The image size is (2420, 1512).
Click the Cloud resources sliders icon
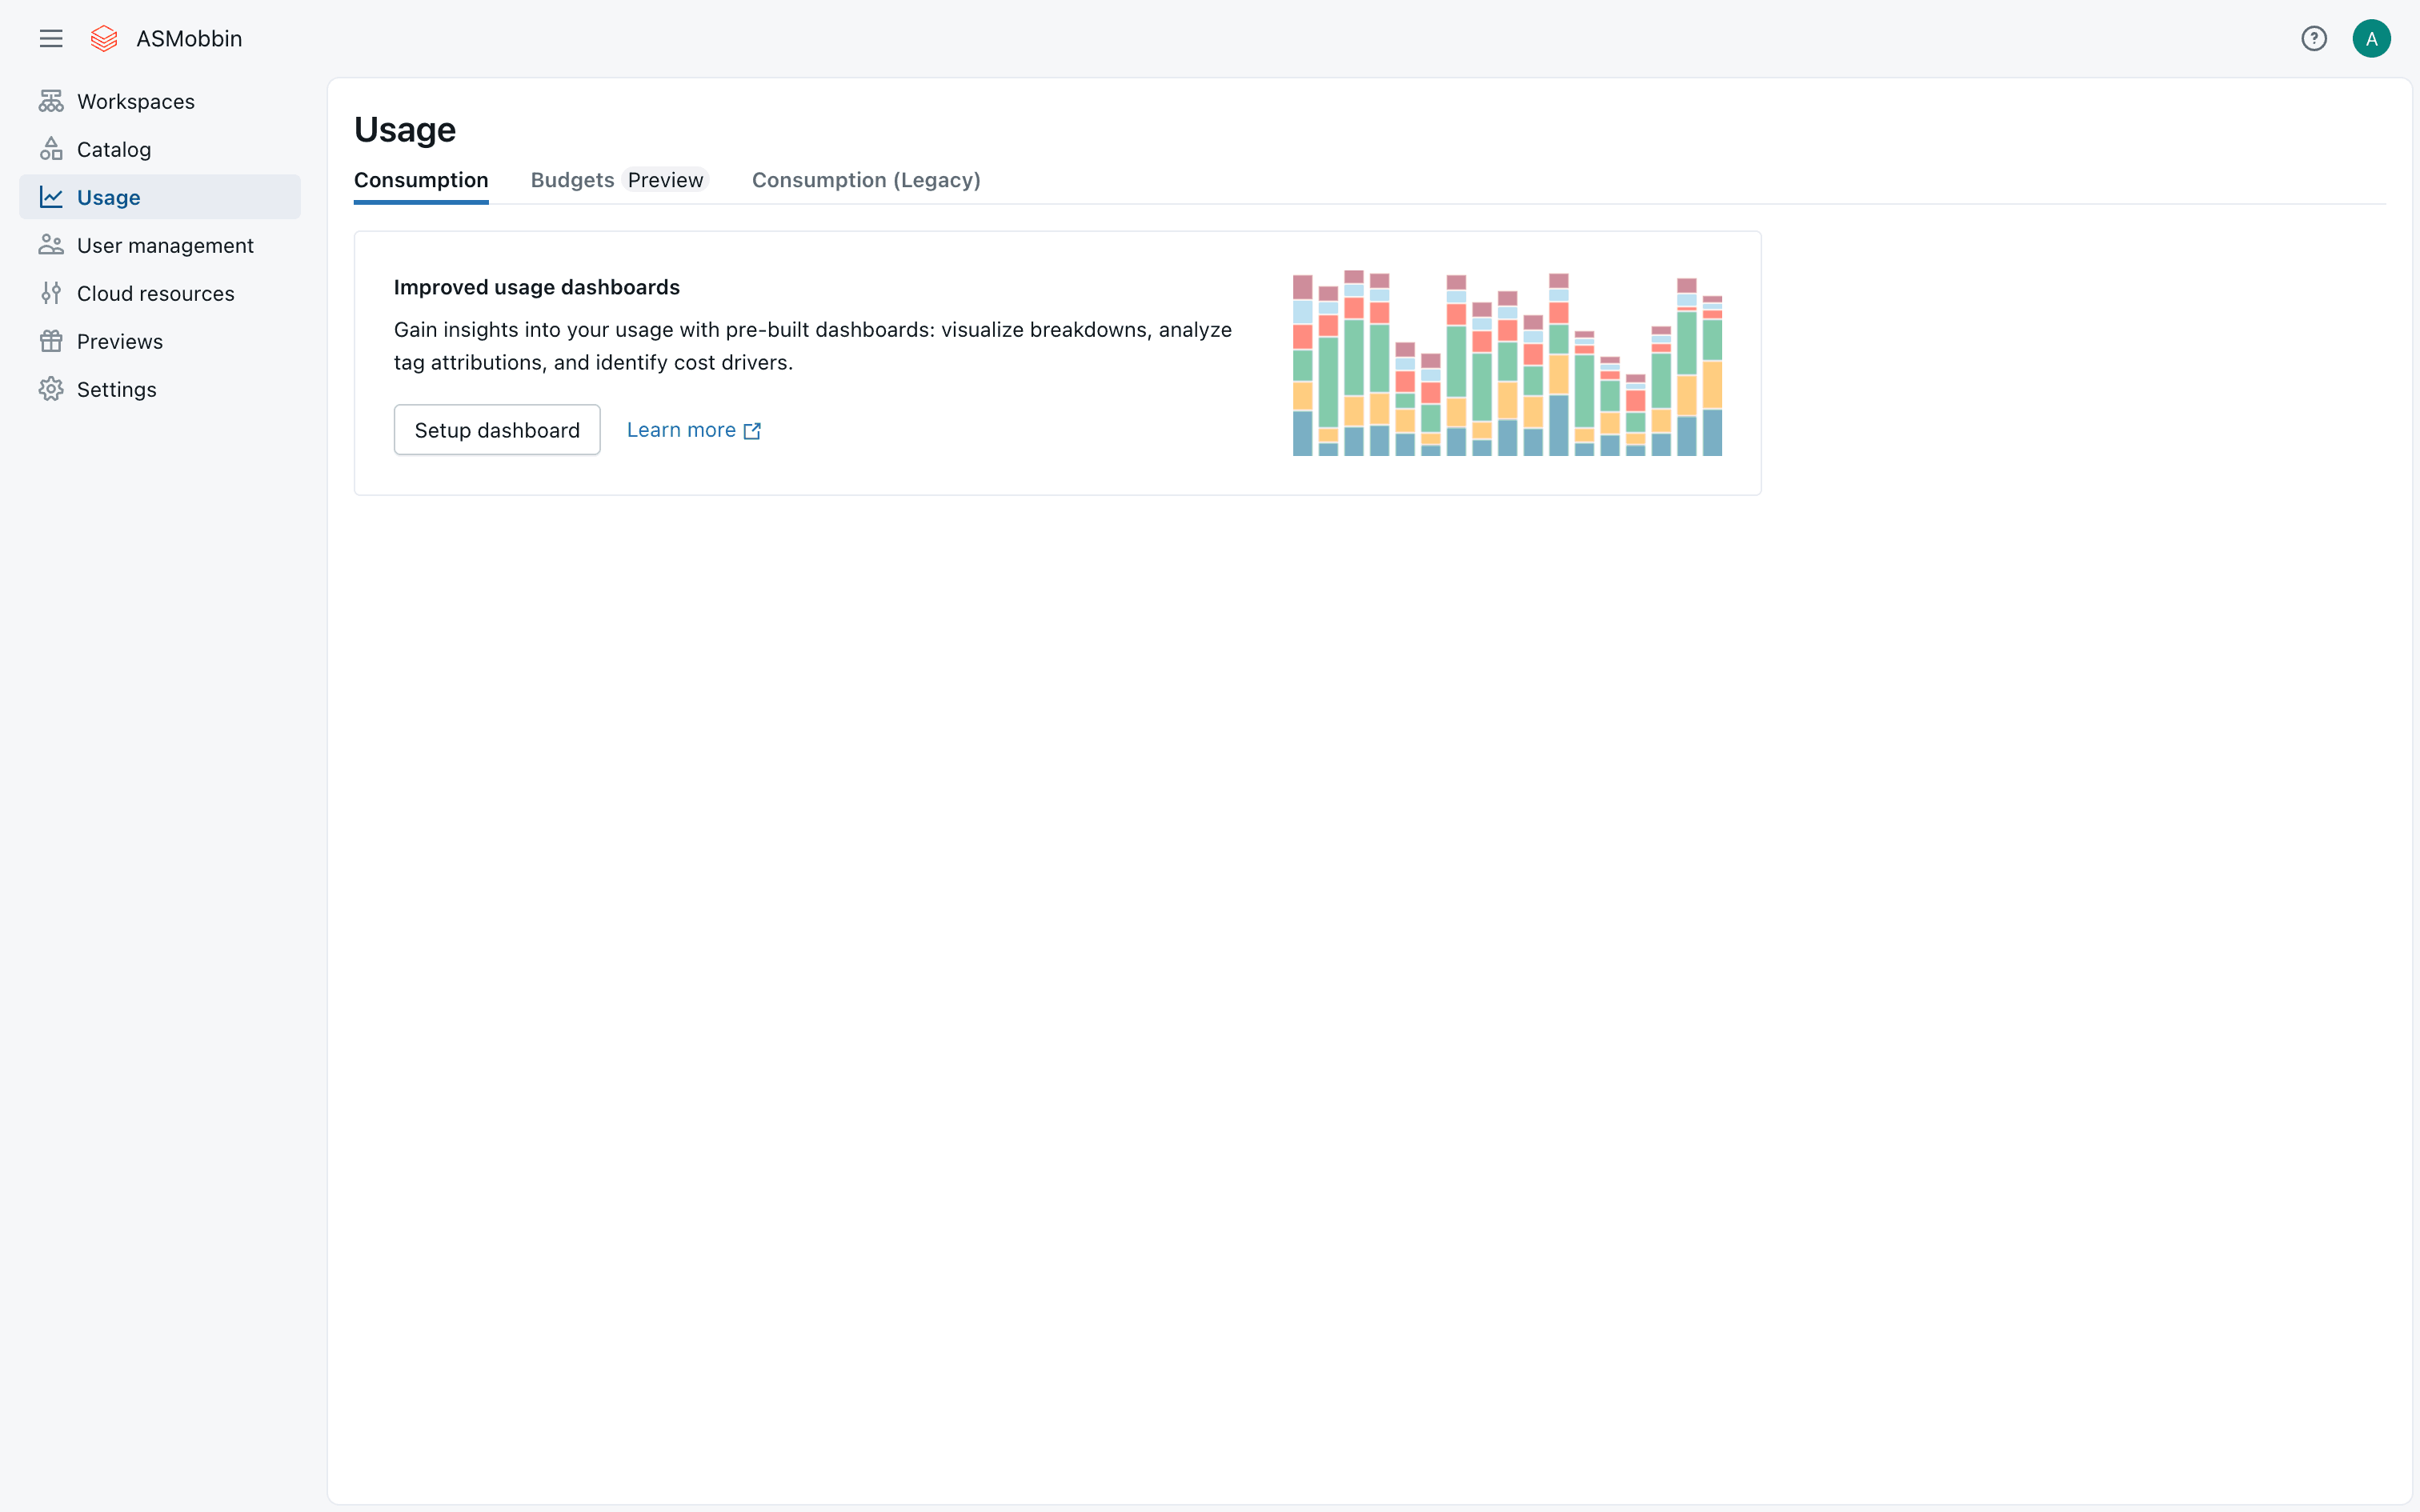pyautogui.click(x=51, y=293)
